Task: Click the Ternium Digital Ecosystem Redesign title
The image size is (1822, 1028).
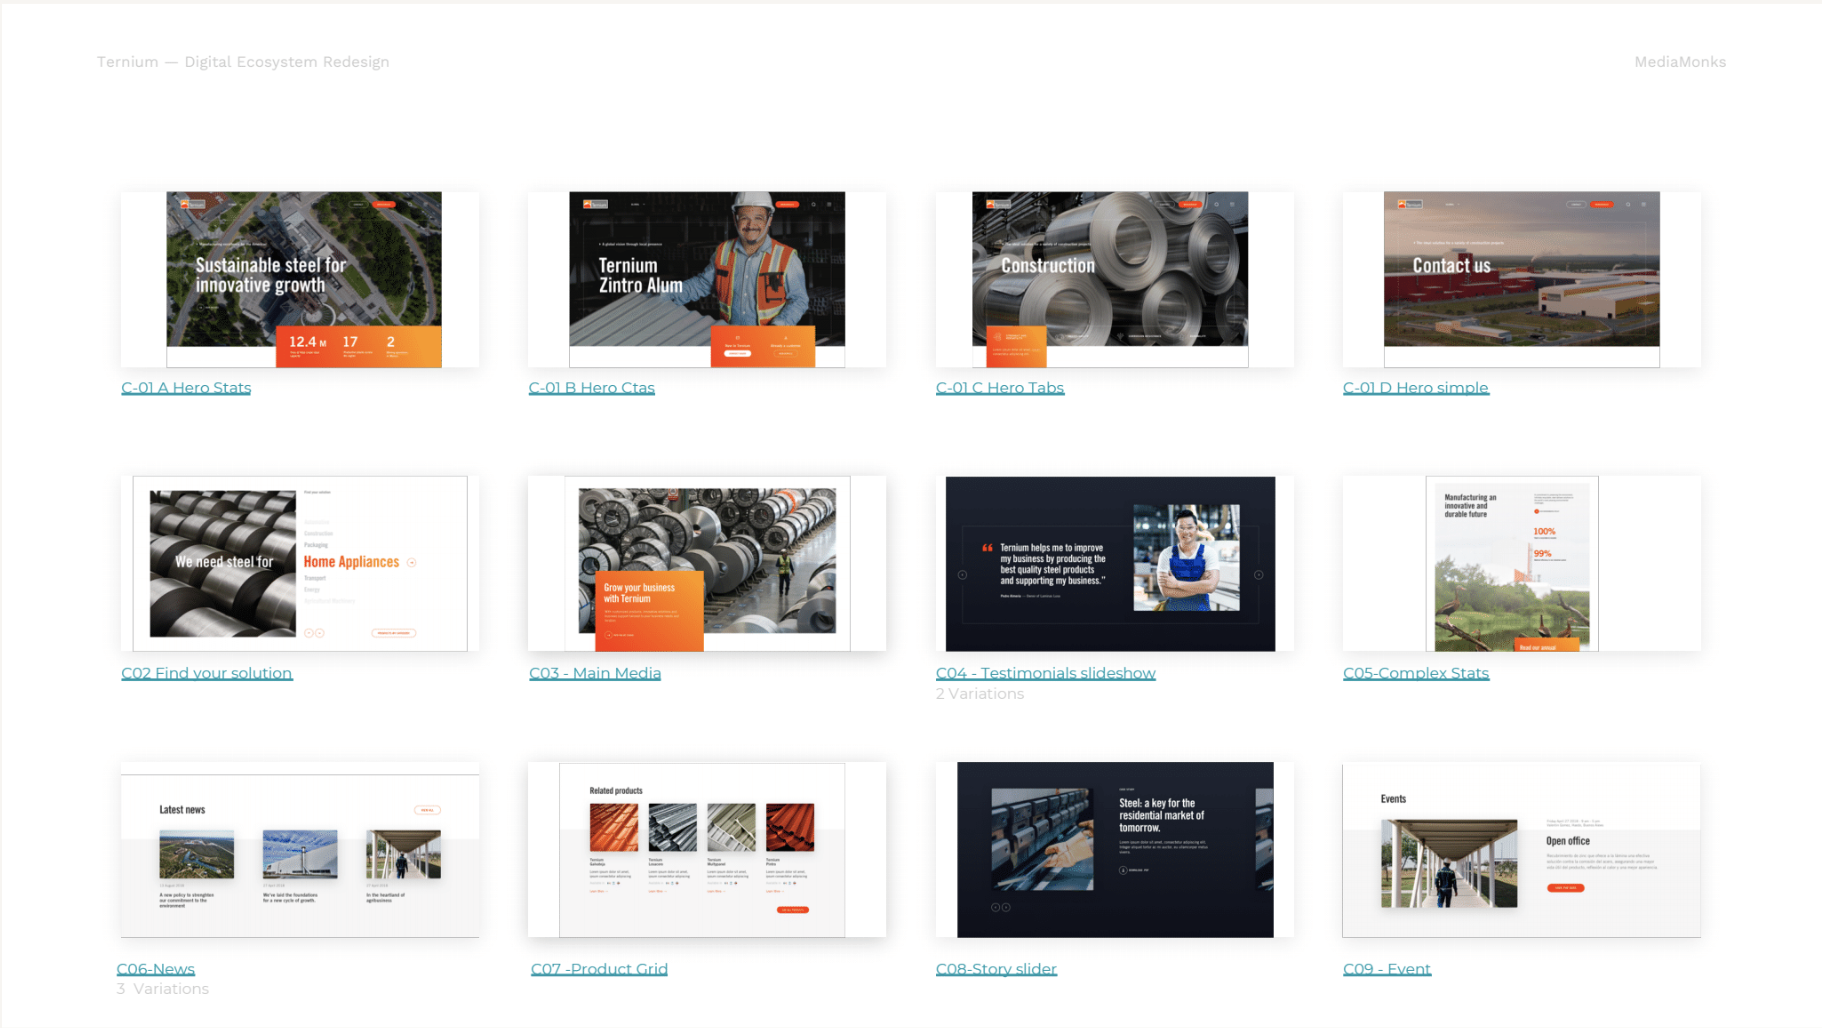Action: point(243,62)
